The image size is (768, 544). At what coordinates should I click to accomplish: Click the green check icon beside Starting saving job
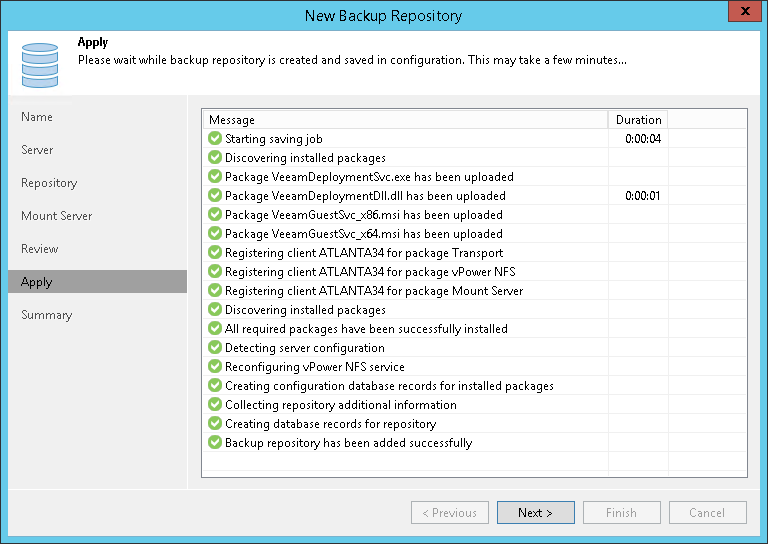point(215,138)
